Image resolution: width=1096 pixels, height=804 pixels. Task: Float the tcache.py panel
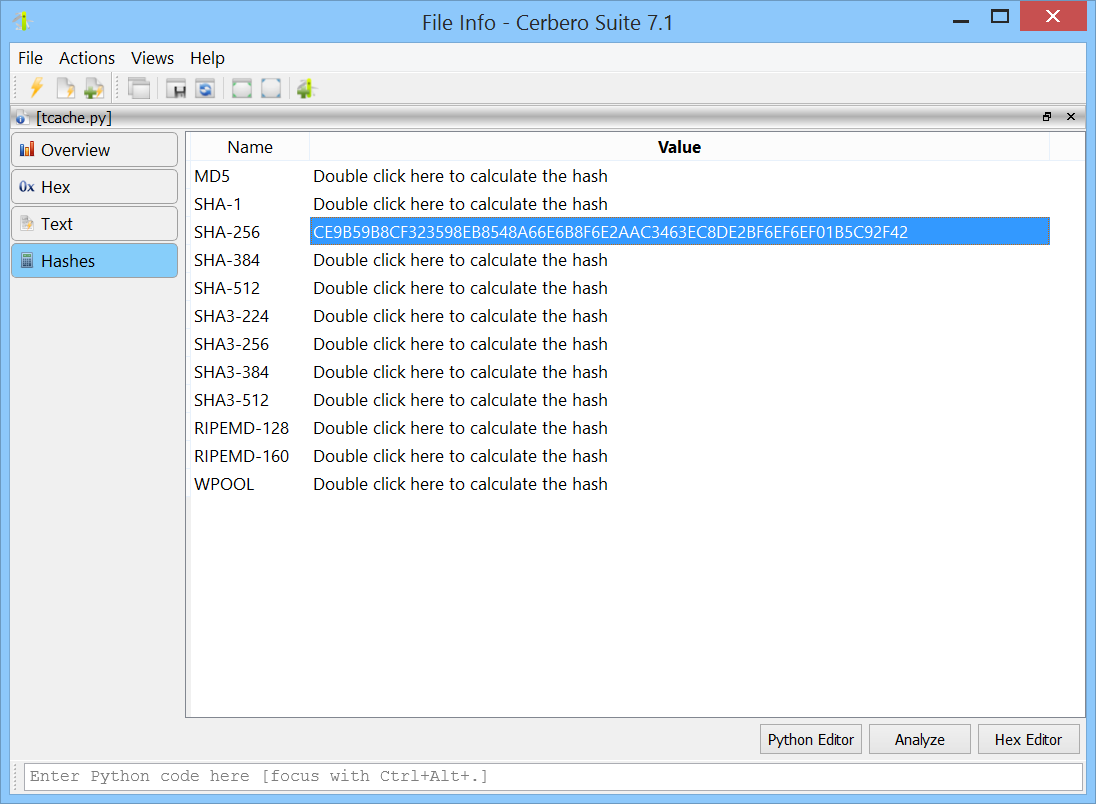point(1046,117)
